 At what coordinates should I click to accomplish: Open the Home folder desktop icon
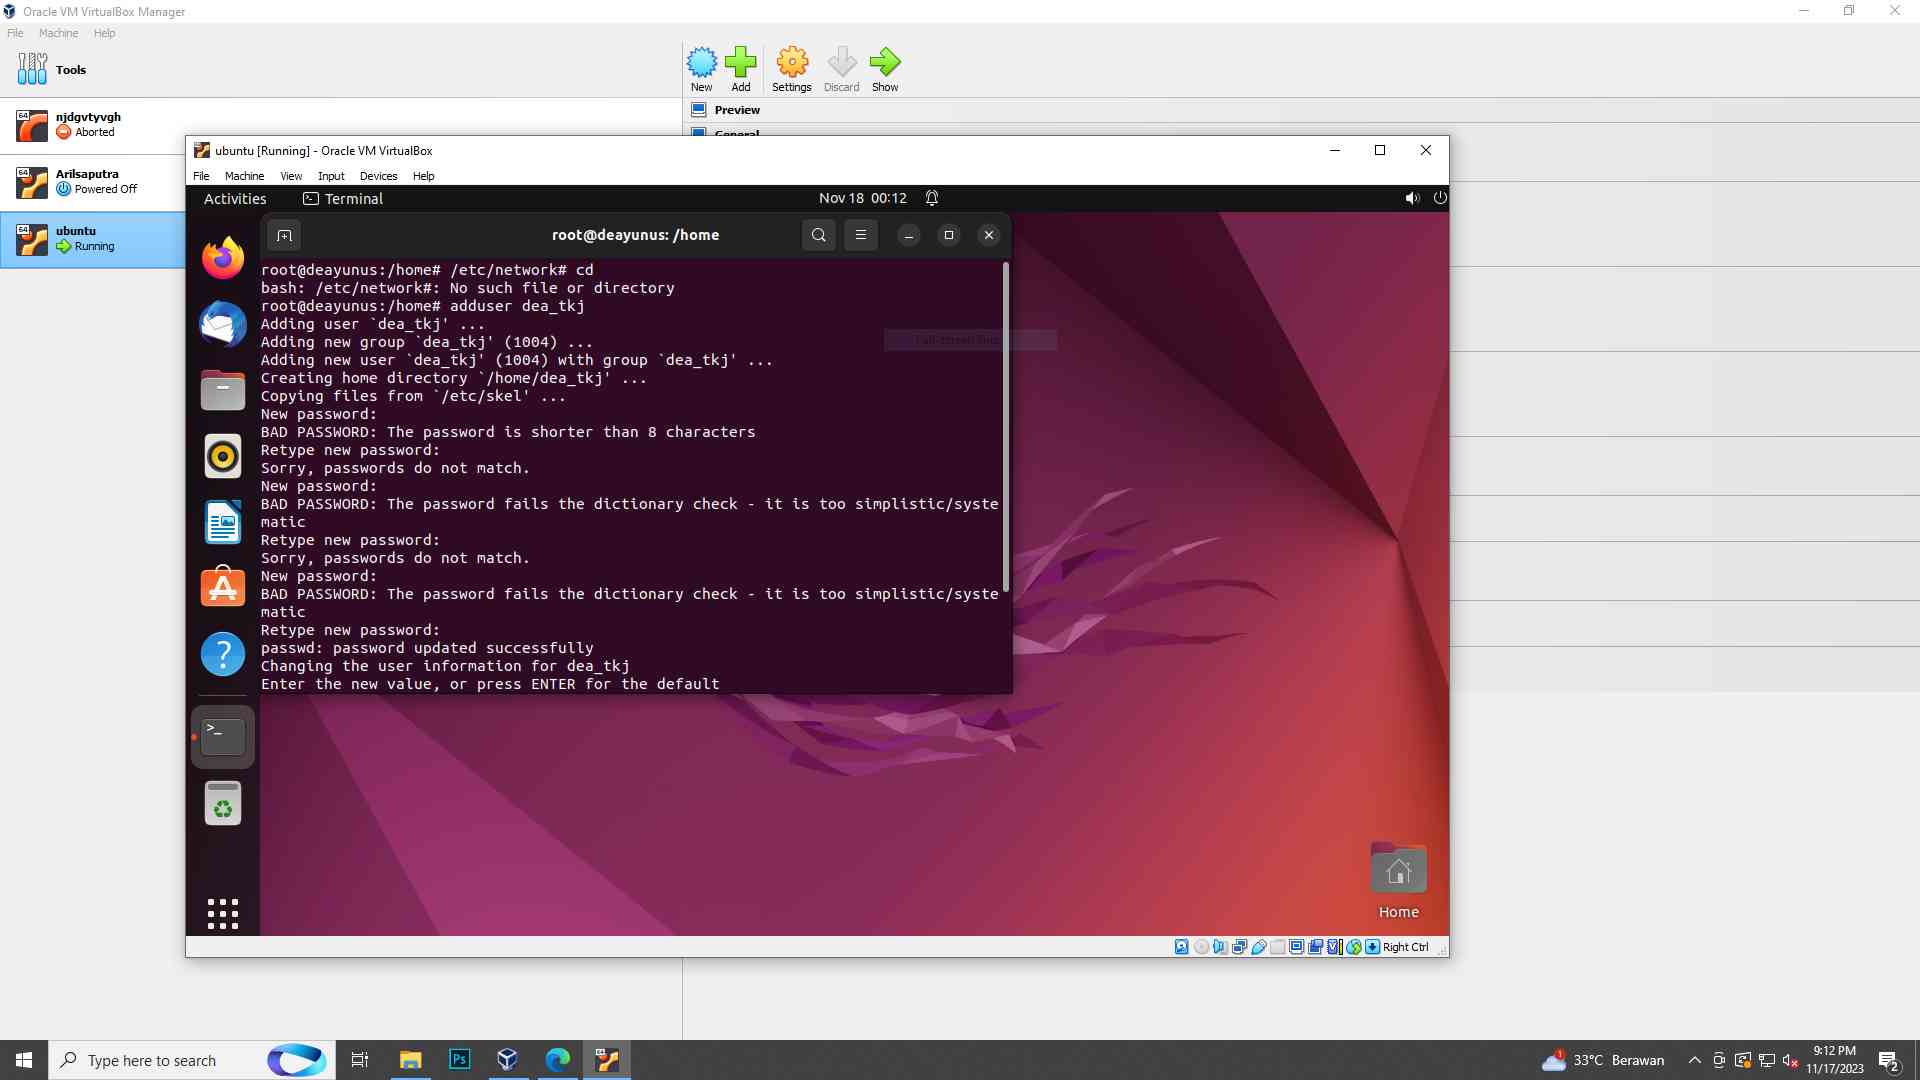coord(1398,881)
